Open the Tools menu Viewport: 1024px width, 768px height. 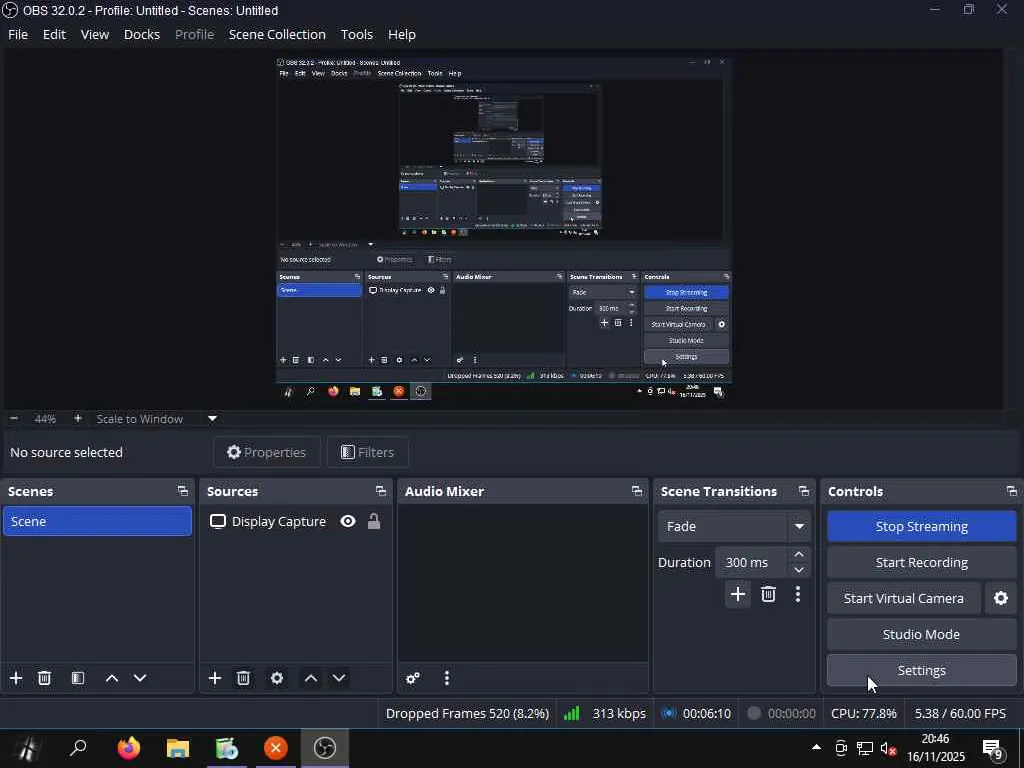[x=357, y=35]
